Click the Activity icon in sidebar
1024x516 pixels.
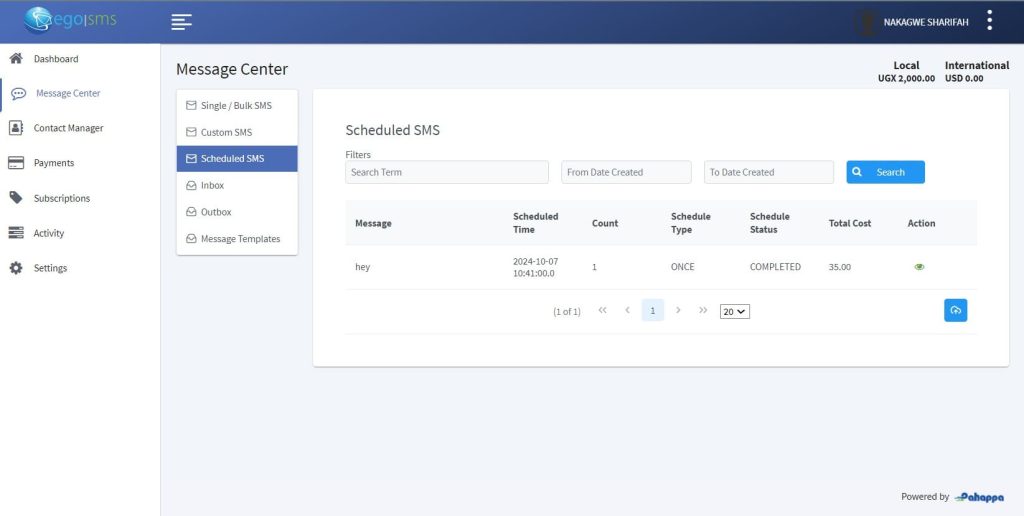[x=16, y=233]
